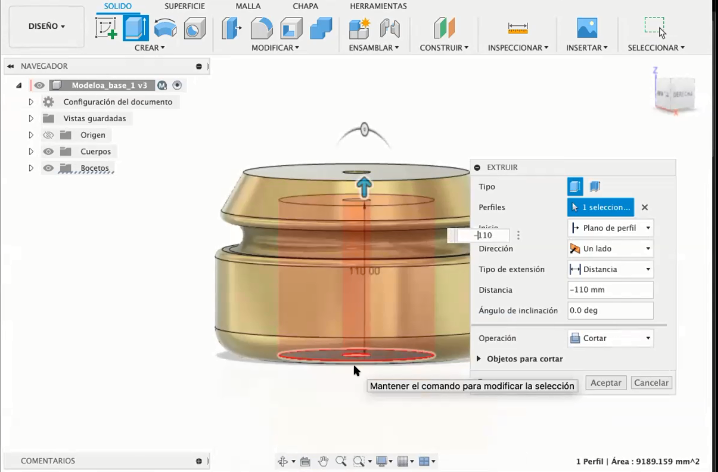Image resolution: width=718 pixels, height=472 pixels.
Task: Select the Fillet tool icon
Action: (x=261, y=28)
